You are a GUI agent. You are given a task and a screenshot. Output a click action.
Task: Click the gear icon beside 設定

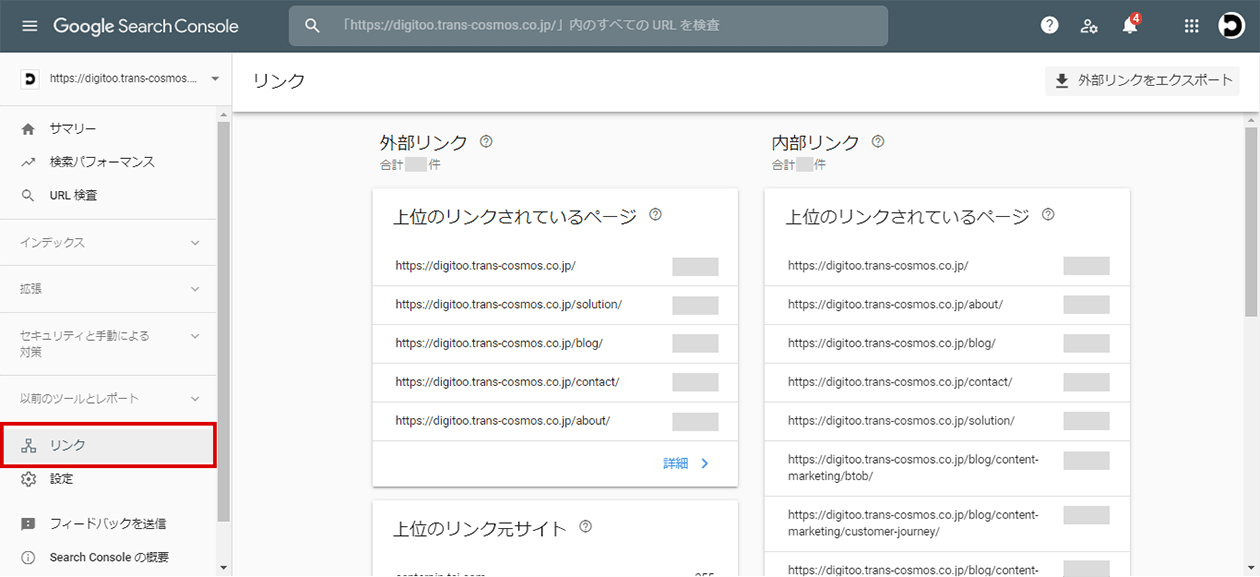[28, 479]
